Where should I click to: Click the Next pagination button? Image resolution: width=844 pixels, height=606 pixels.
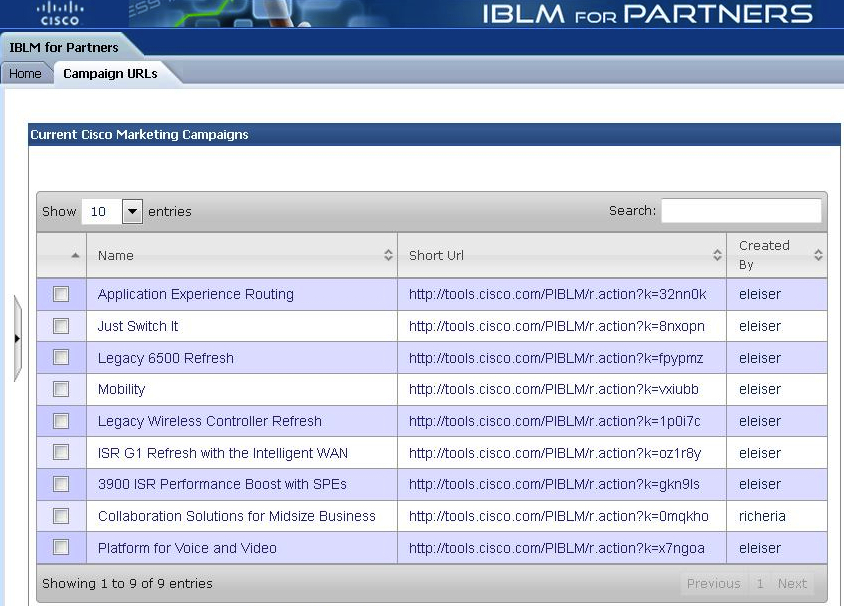pos(792,583)
